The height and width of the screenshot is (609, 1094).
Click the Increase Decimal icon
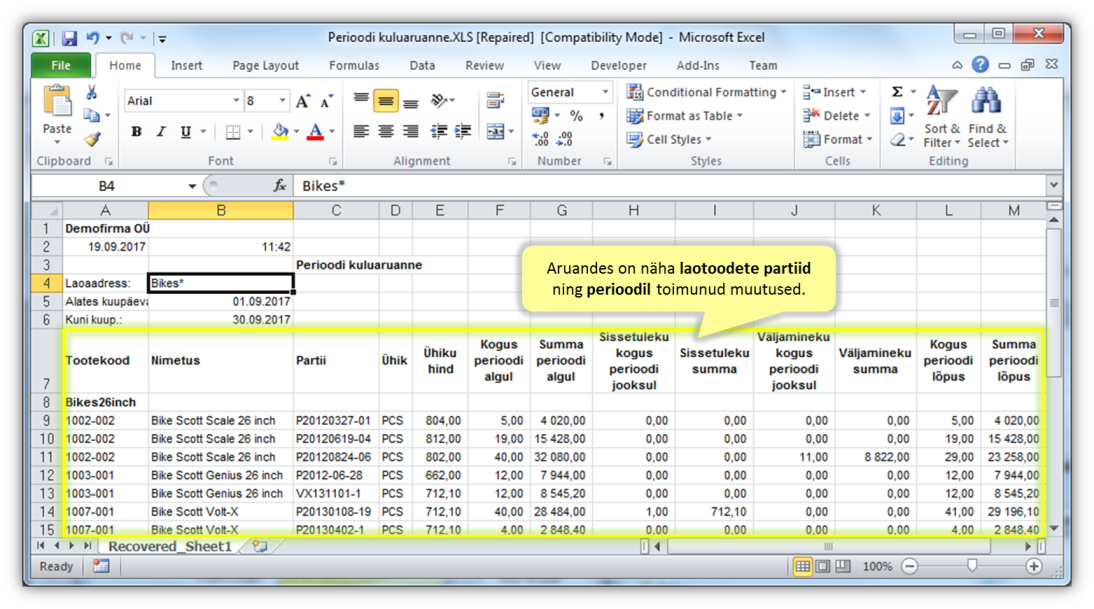point(540,140)
